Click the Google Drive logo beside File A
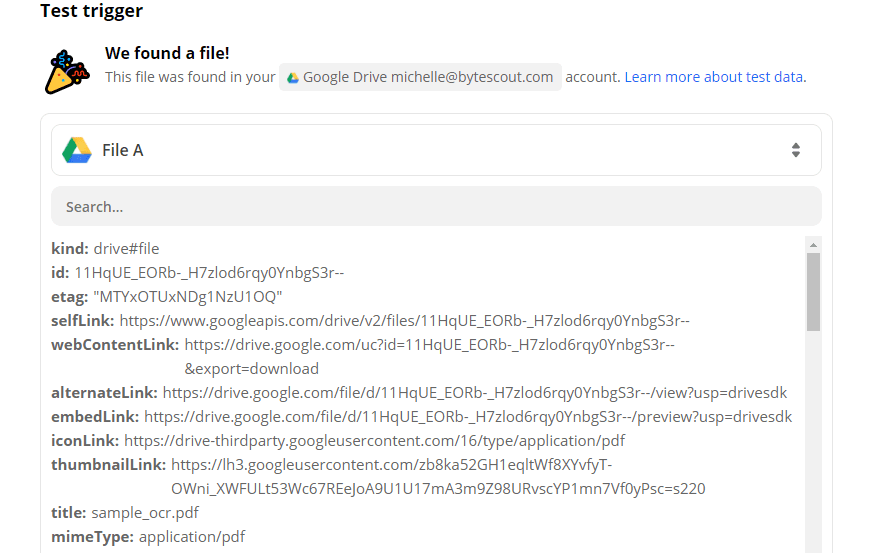Image resolution: width=875 pixels, height=553 pixels. [77, 150]
